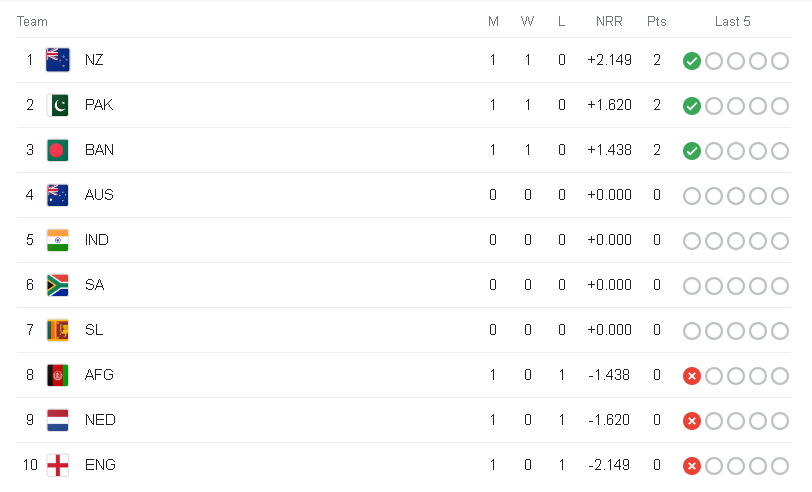Image resolution: width=812 pixels, height=492 pixels.
Task: Click the India flag icon
Action: coord(58,240)
